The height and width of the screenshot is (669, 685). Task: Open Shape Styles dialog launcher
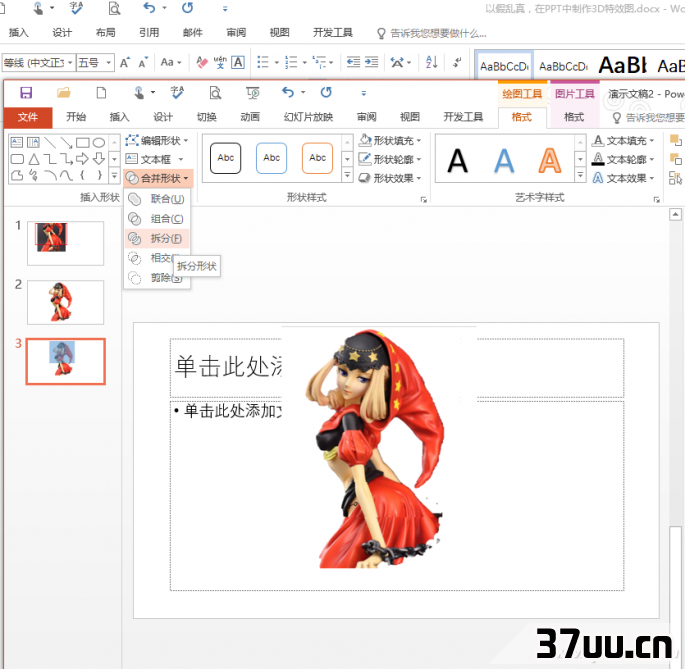423,200
